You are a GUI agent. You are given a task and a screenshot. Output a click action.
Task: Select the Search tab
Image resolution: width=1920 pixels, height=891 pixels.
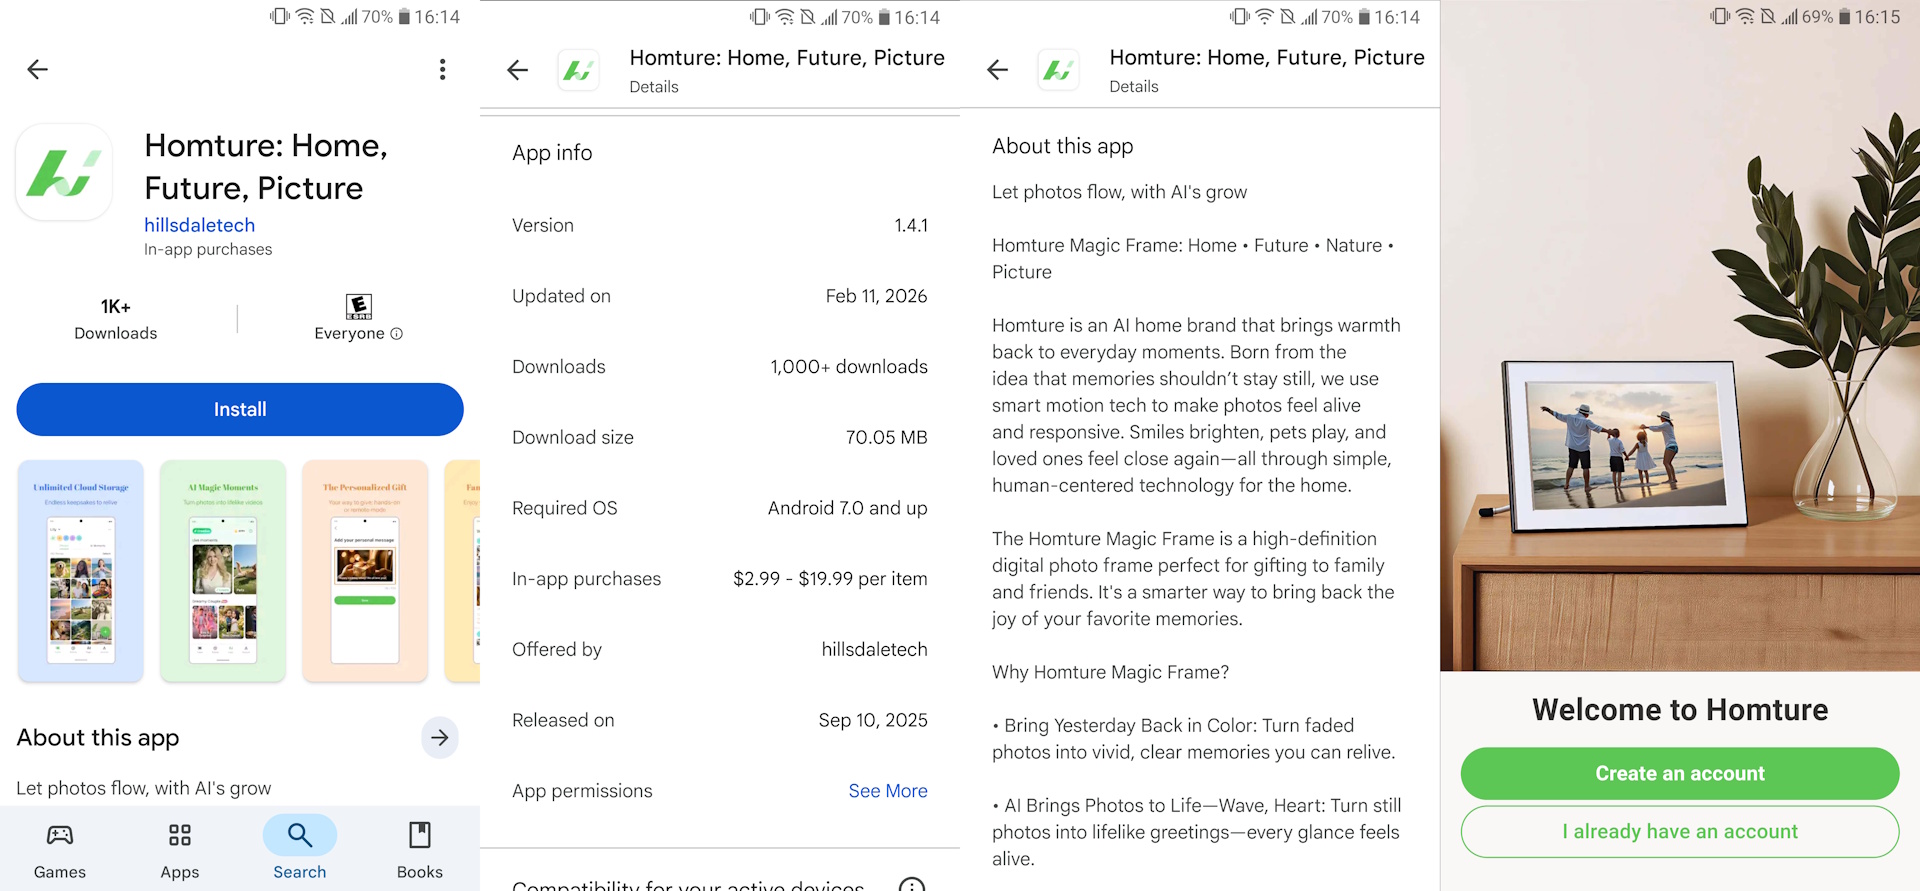click(300, 850)
